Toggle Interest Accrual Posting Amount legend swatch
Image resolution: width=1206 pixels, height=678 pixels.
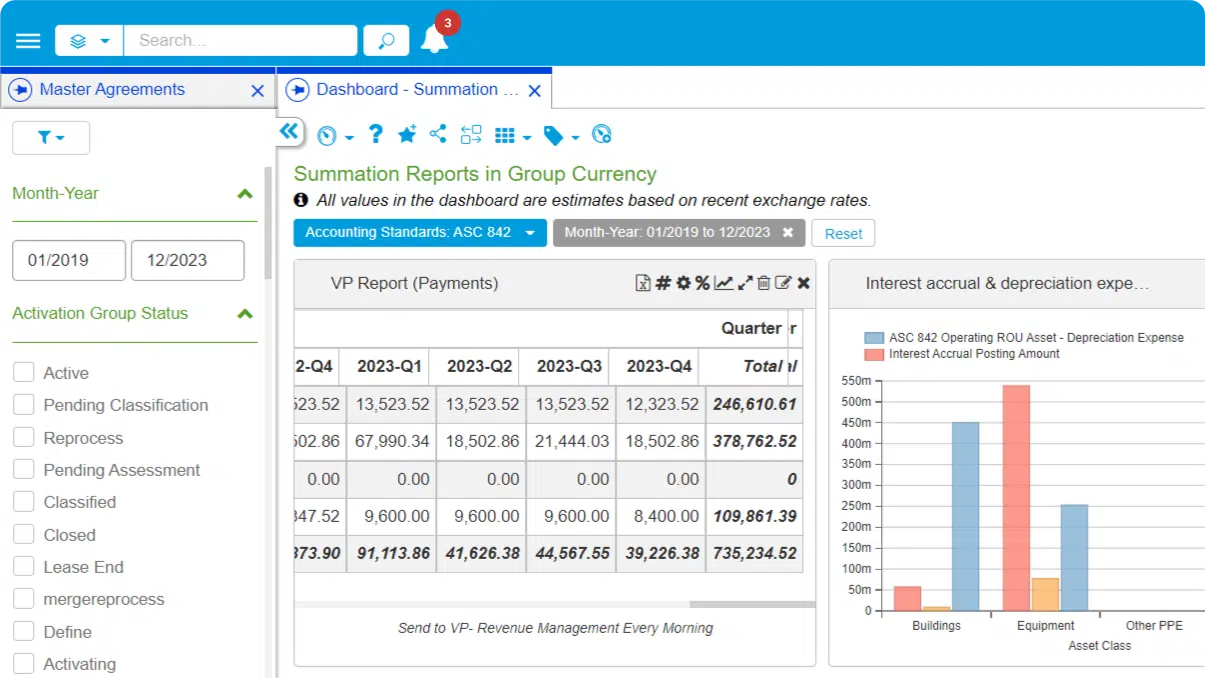click(x=874, y=354)
